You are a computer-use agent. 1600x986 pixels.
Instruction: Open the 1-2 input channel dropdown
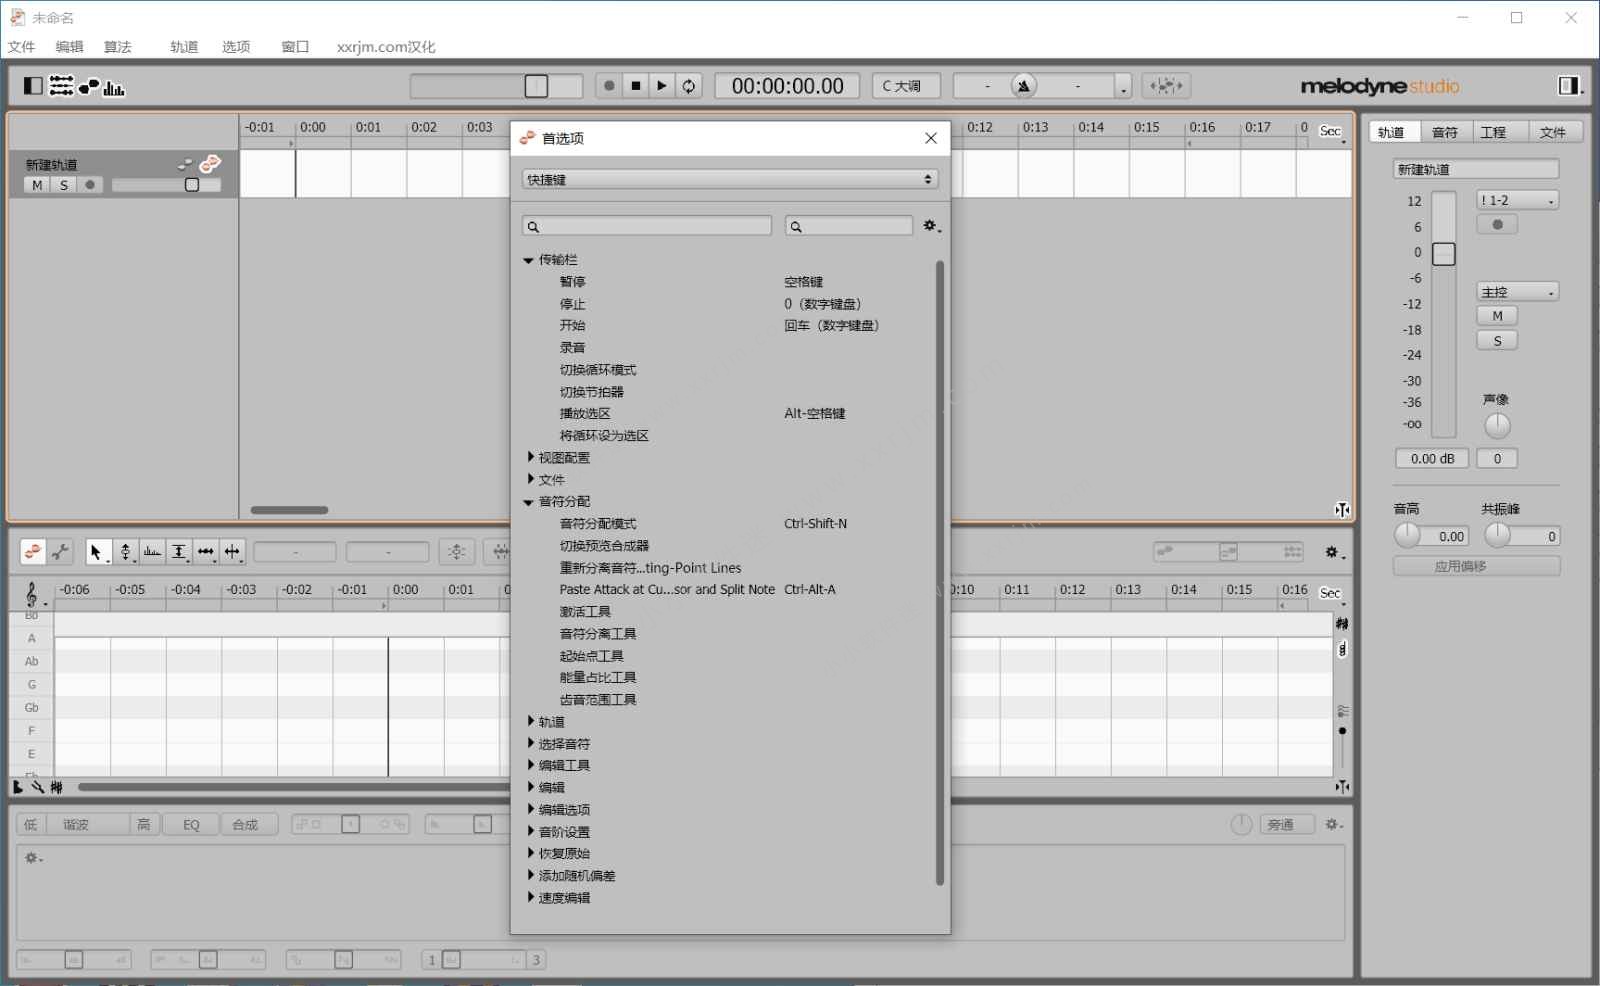(x=1518, y=200)
